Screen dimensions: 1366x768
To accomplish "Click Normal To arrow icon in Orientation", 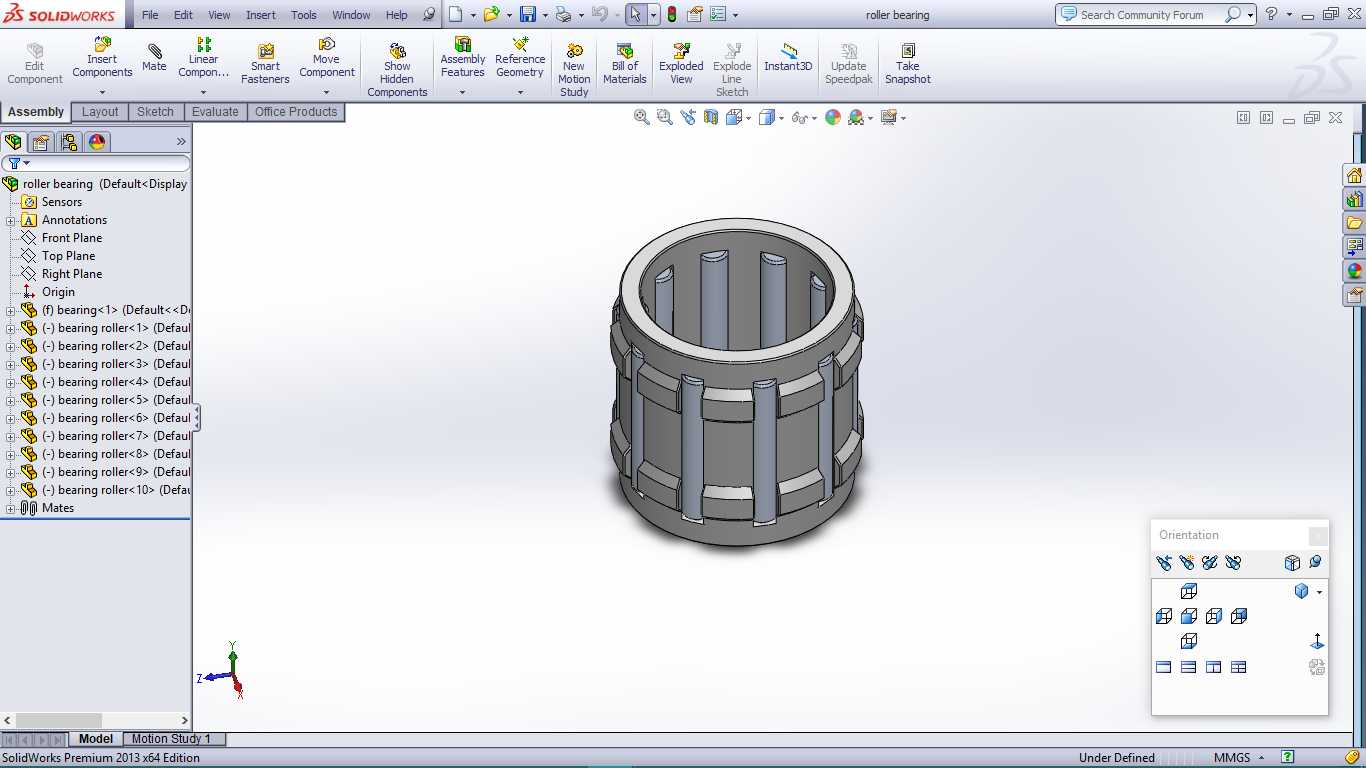I will click(x=1317, y=641).
